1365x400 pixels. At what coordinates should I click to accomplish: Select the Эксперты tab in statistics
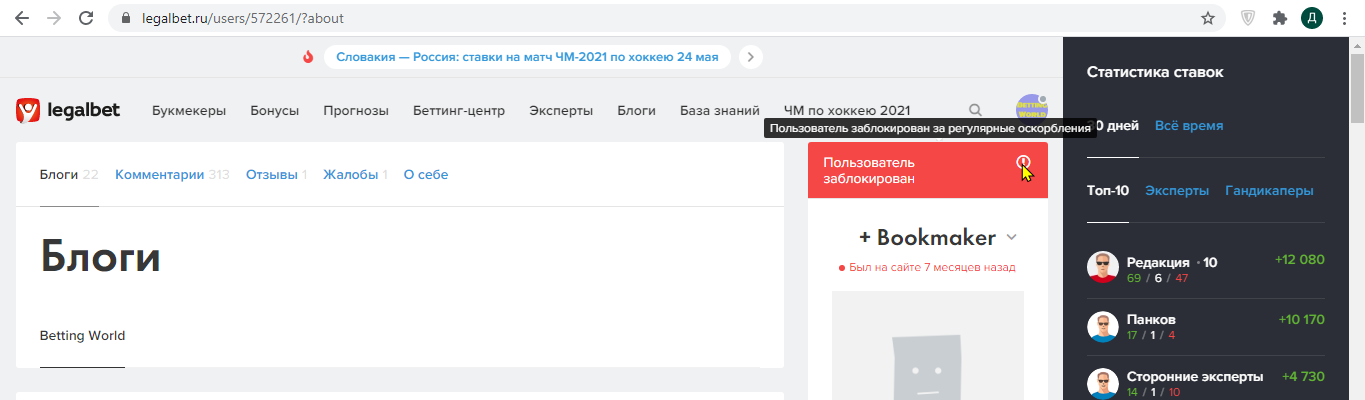1176,190
